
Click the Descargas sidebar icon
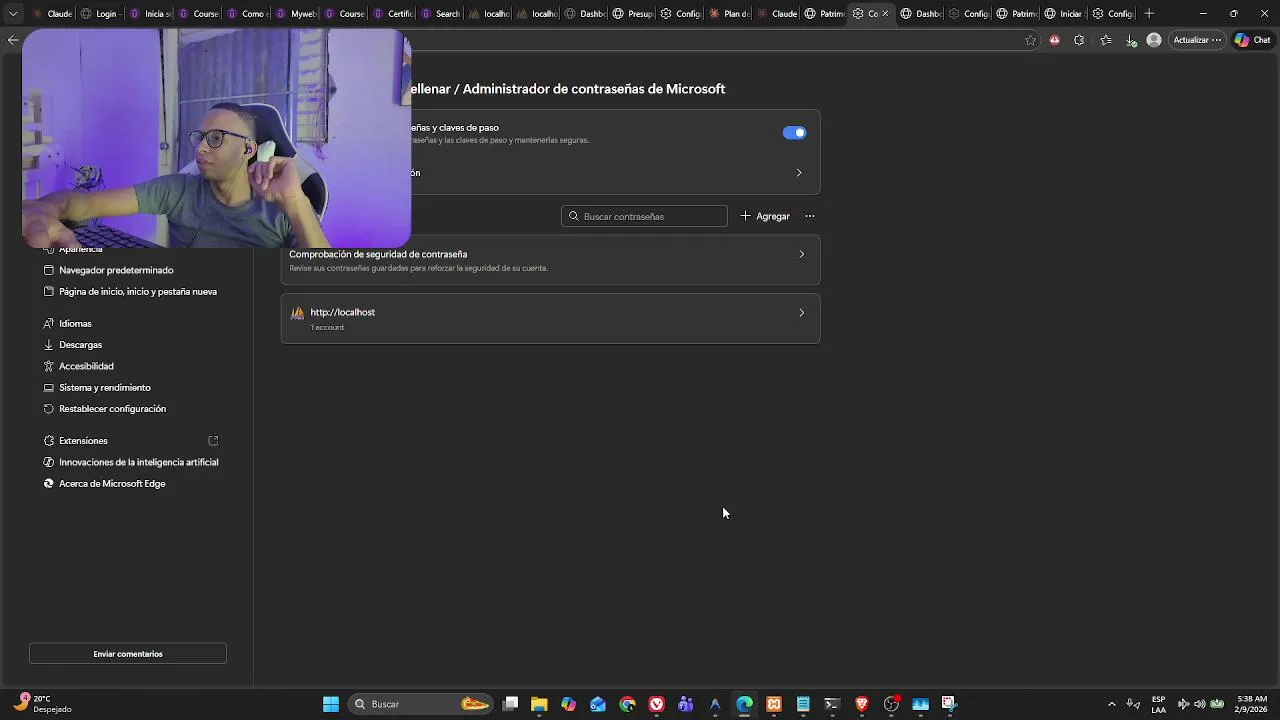(49, 345)
